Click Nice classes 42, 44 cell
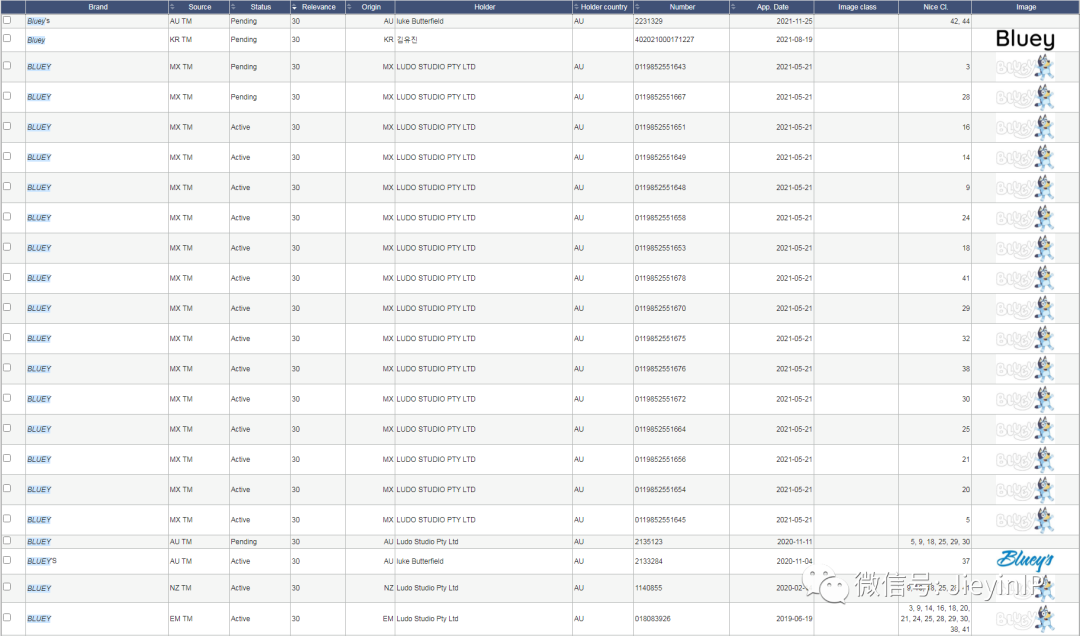 [959, 21]
